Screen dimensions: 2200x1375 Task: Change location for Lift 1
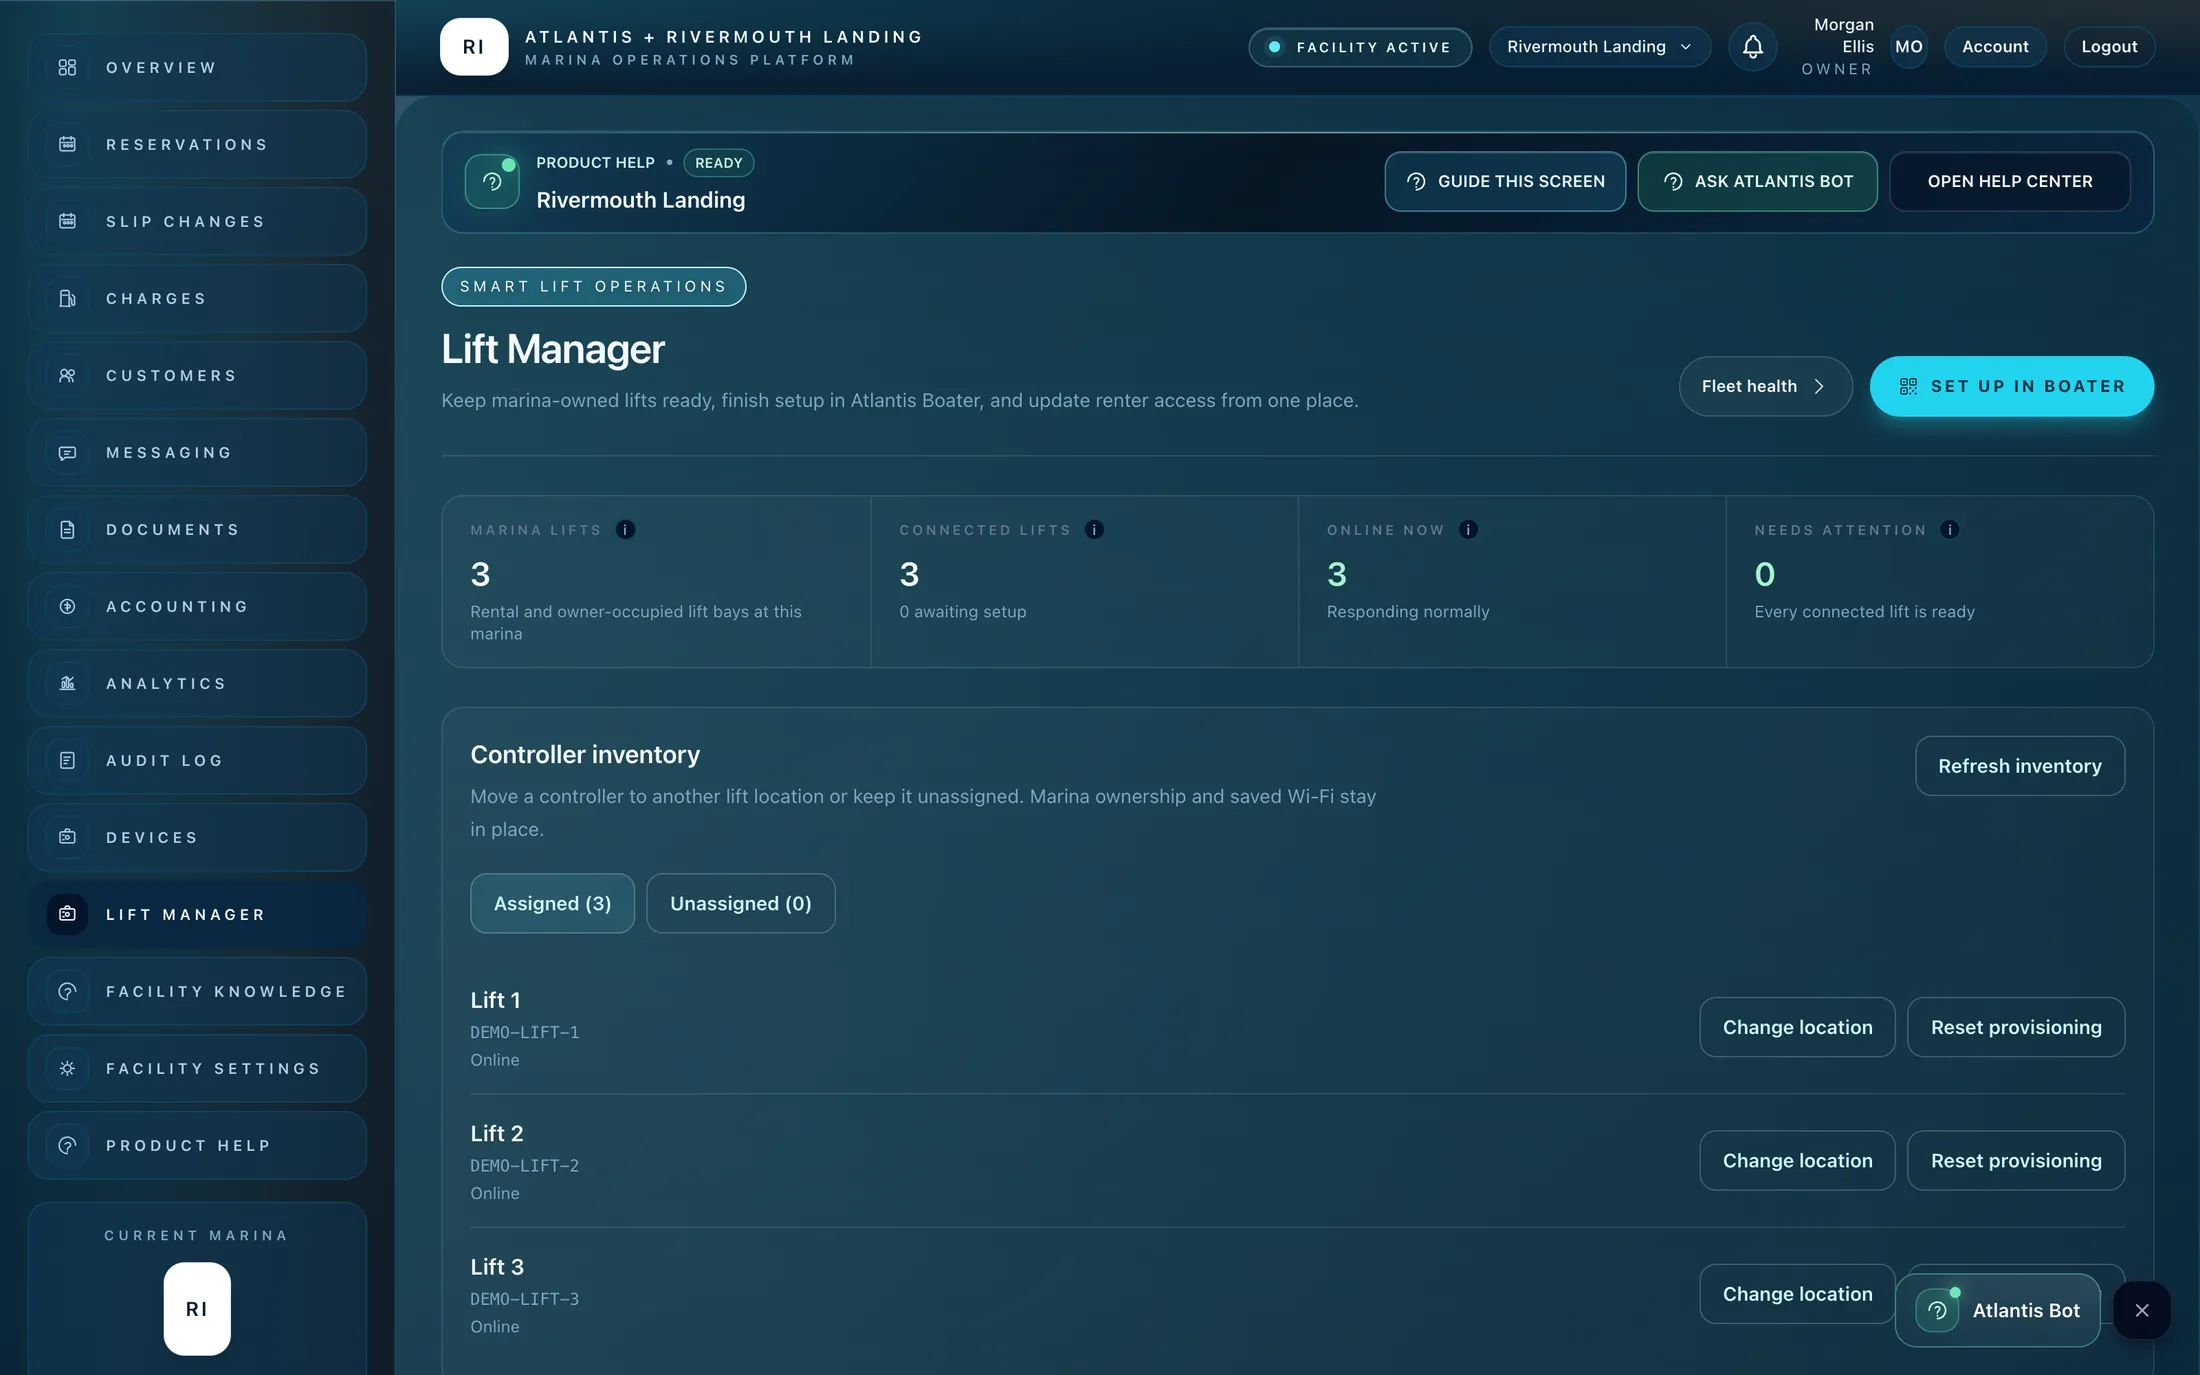pos(1797,1027)
